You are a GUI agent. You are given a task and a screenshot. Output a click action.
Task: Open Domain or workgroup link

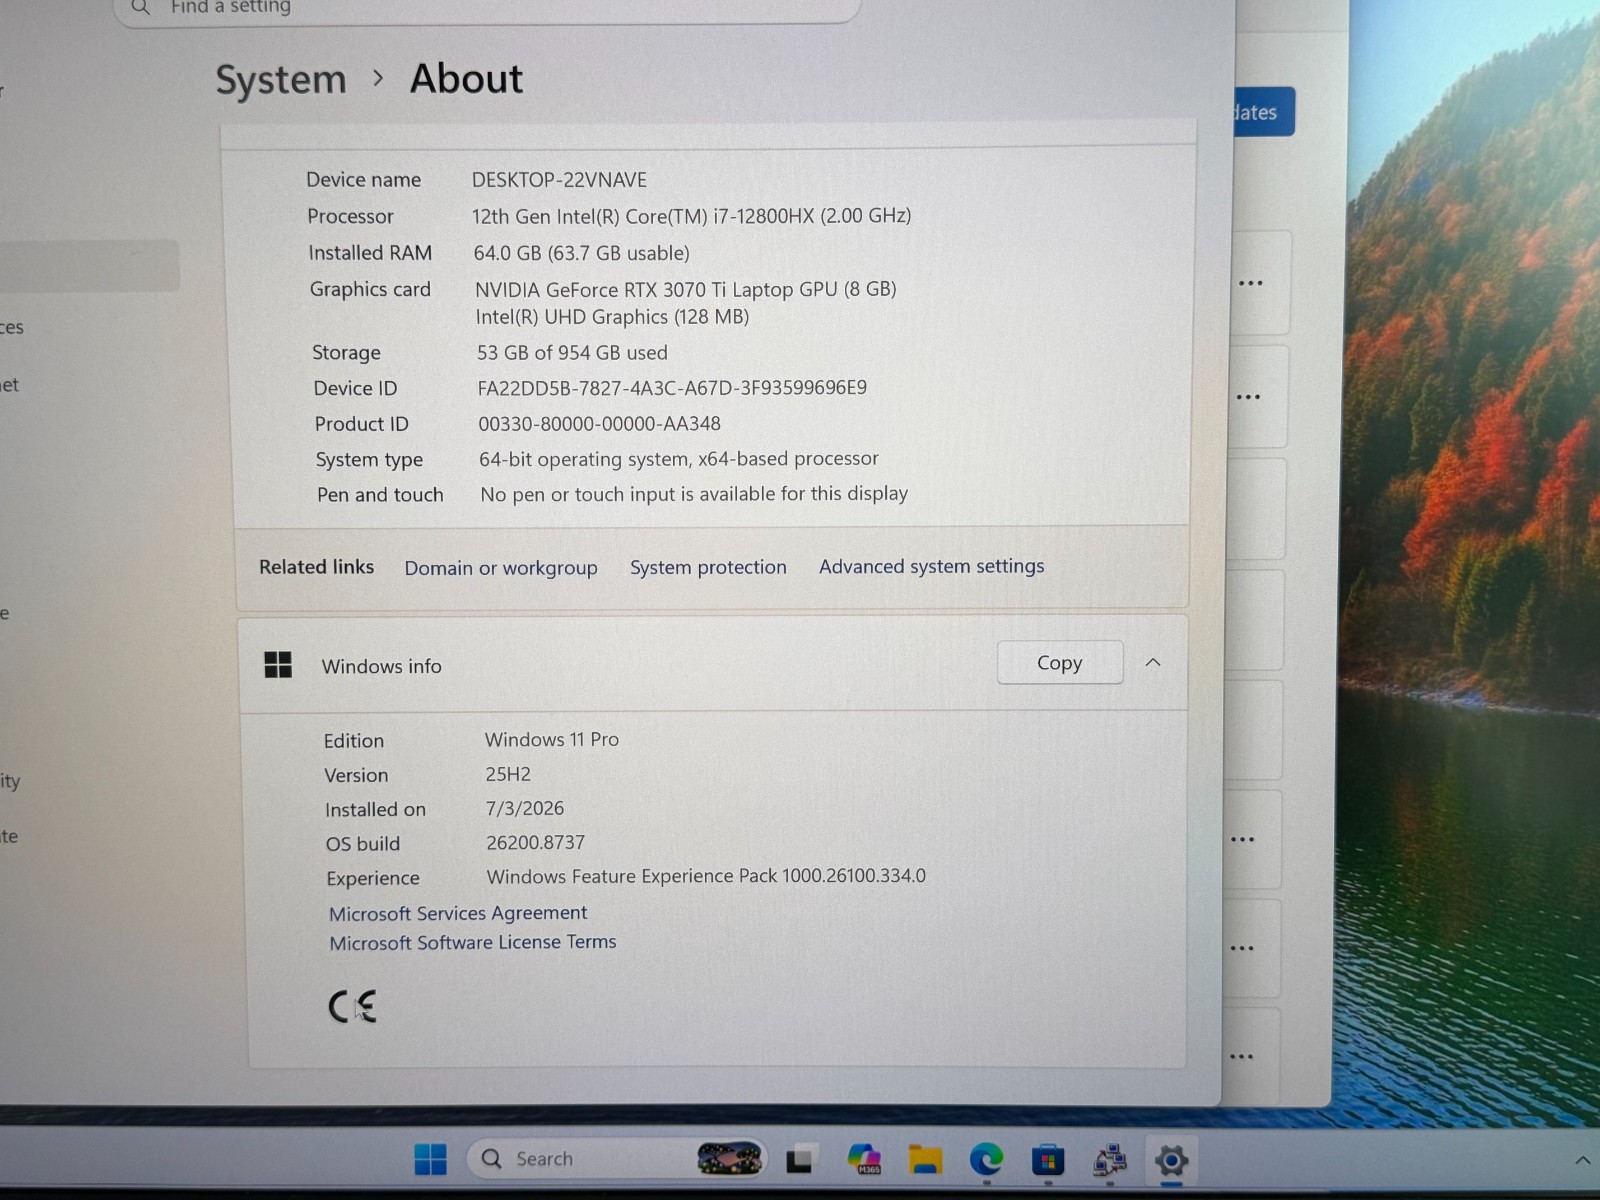click(x=501, y=568)
